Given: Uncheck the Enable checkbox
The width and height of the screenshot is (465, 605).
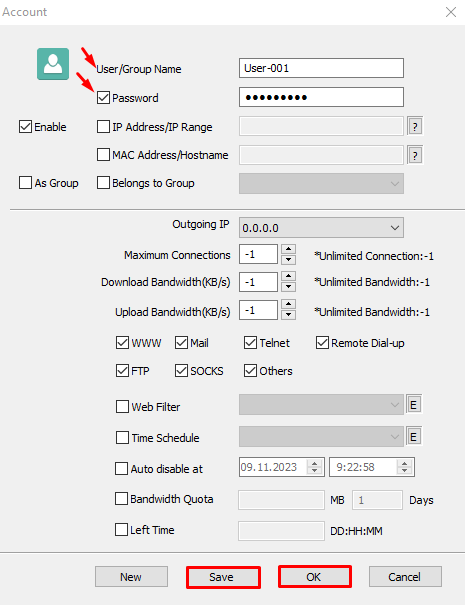Looking at the screenshot, I should point(25,127).
